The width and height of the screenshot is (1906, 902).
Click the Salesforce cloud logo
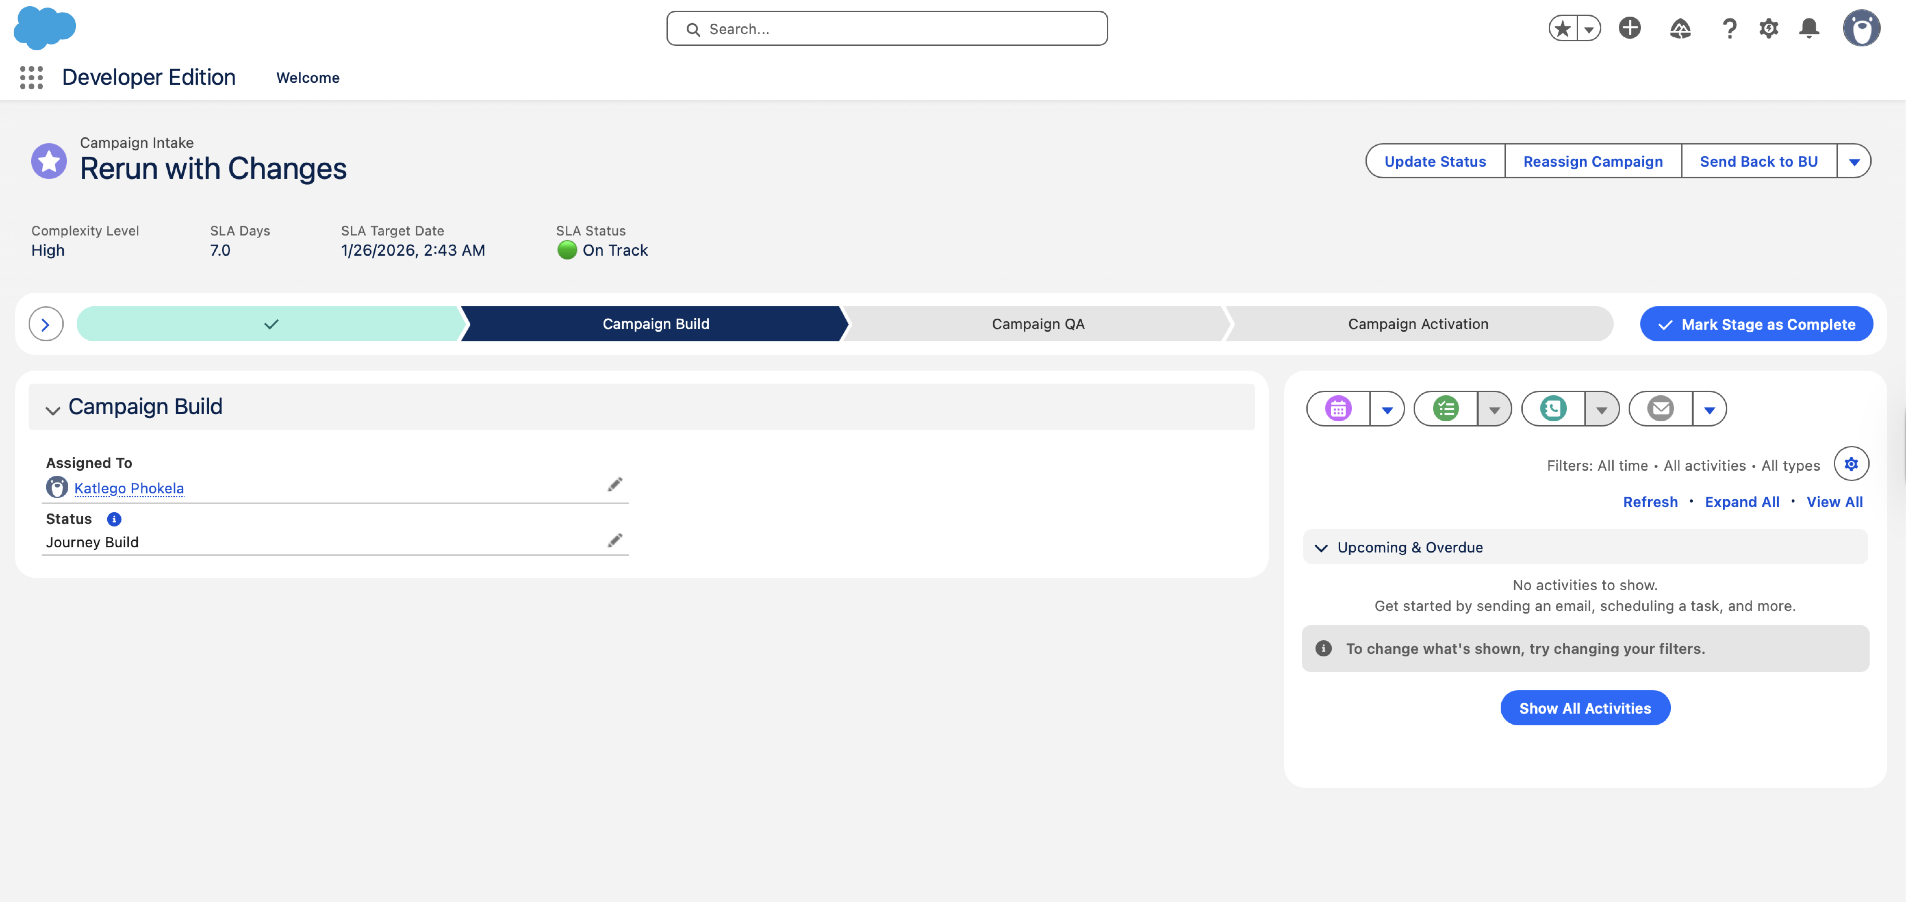45,27
